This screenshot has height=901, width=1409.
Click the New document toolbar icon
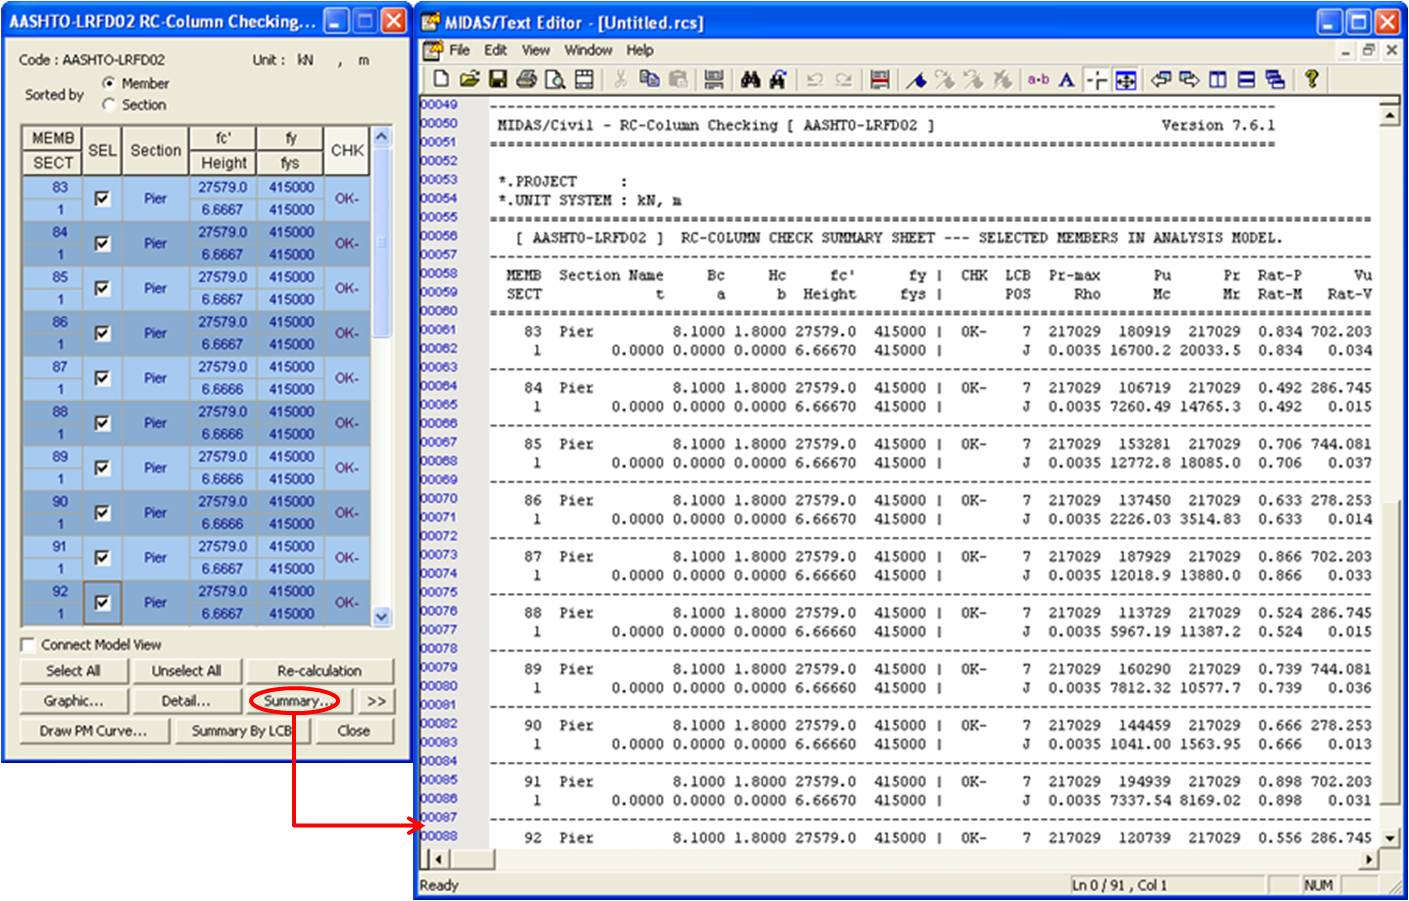click(x=441, y=80)
